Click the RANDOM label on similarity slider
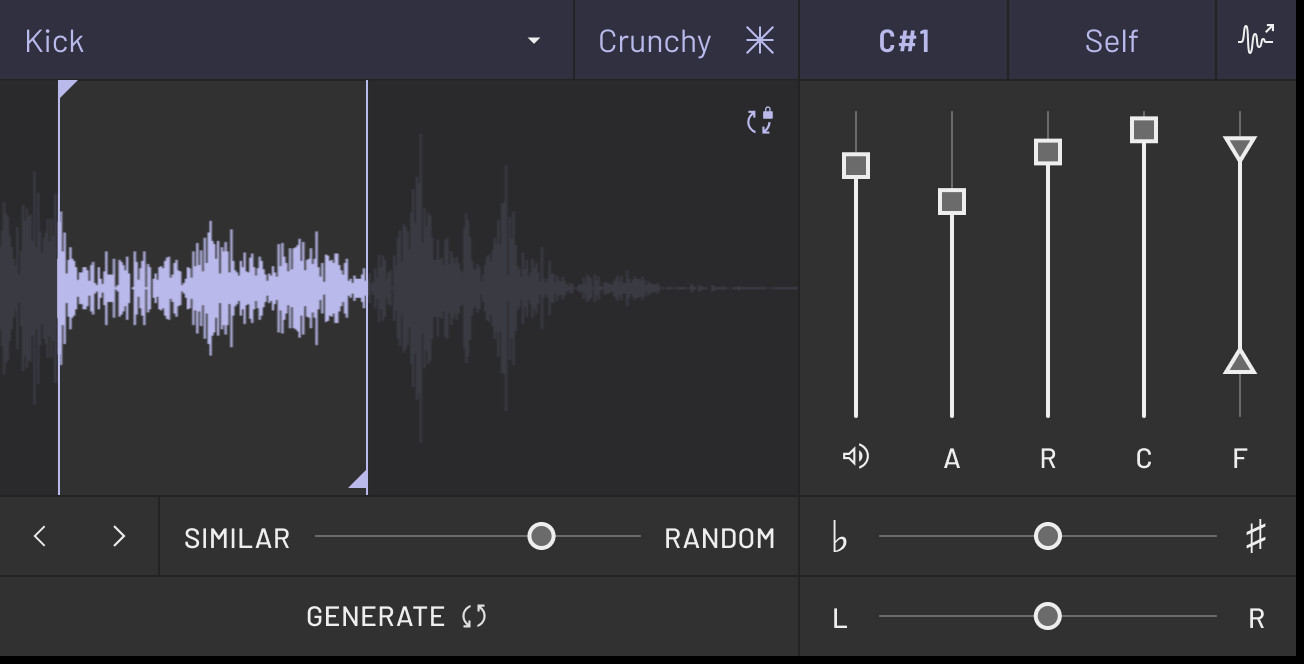The width and height of the screenshot is (1304, 664). coord(719,538)
